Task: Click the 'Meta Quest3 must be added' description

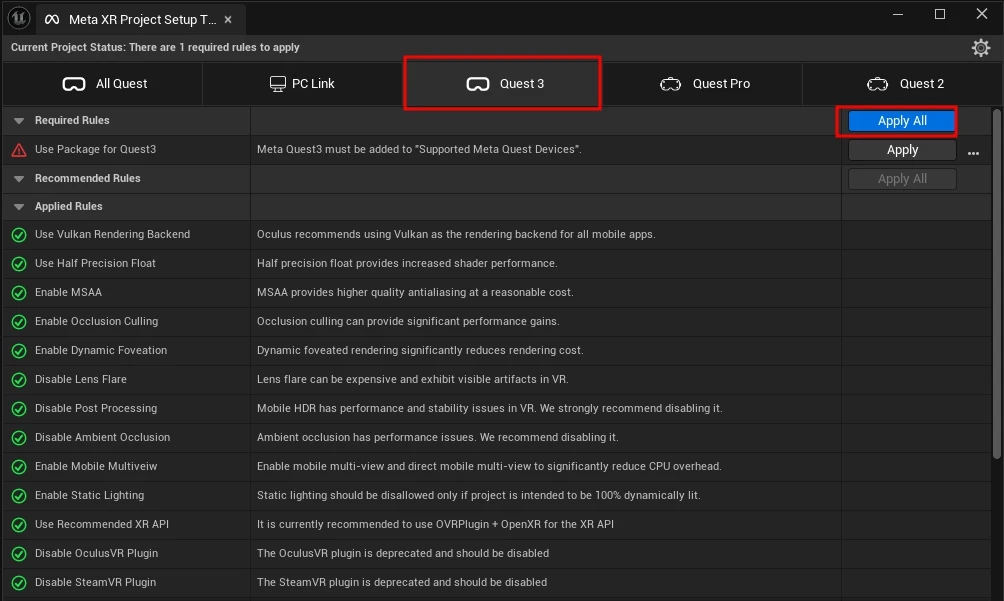Action: 419,149
